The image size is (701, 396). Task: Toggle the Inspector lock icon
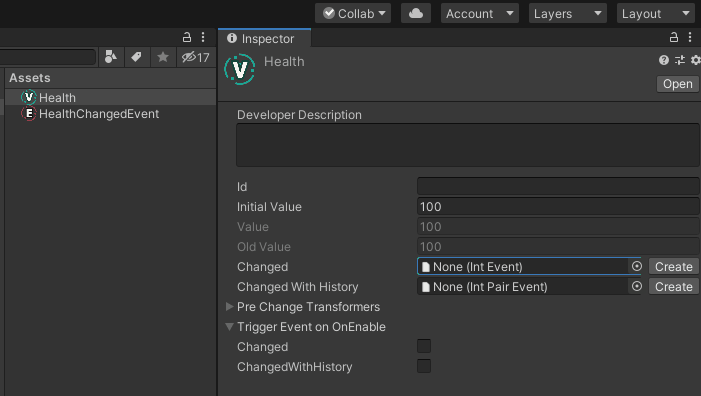click(674, 38)
